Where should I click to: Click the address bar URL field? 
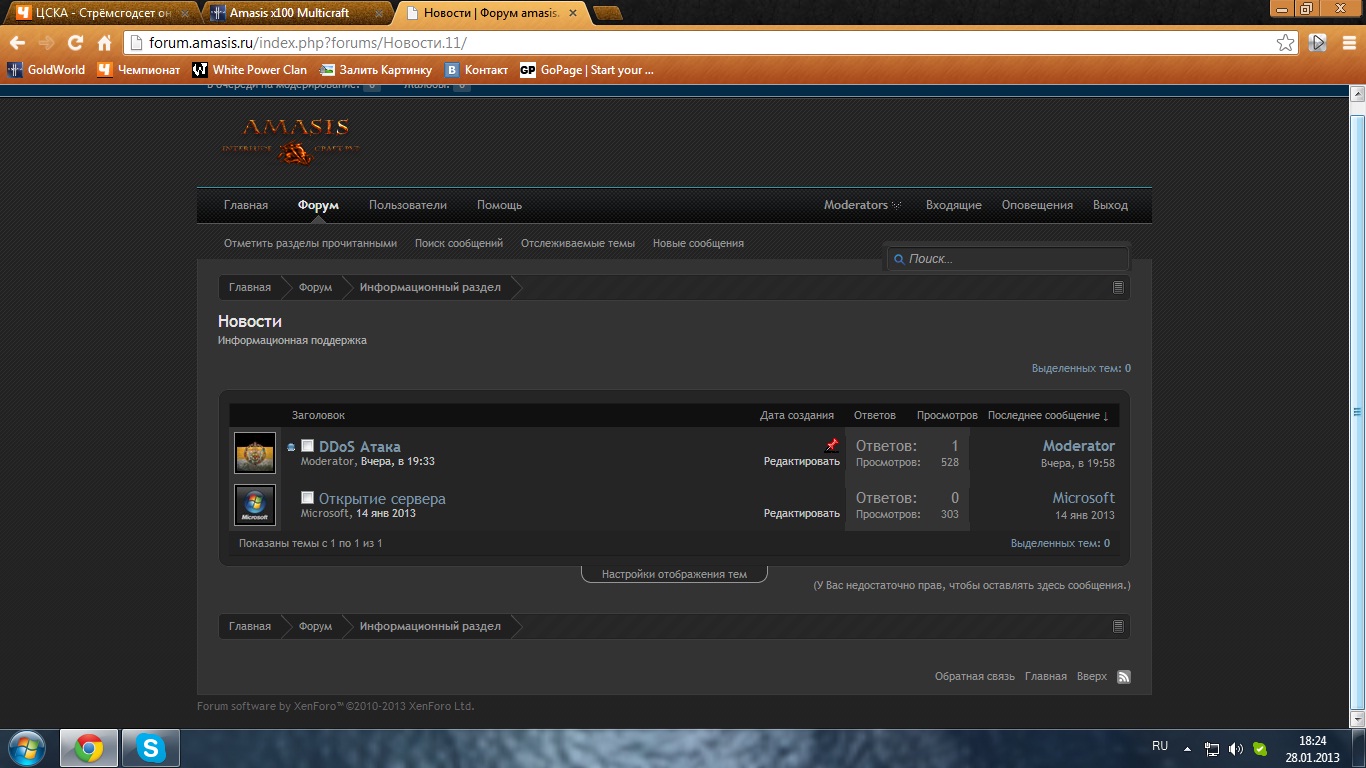(x=700, y=43)
